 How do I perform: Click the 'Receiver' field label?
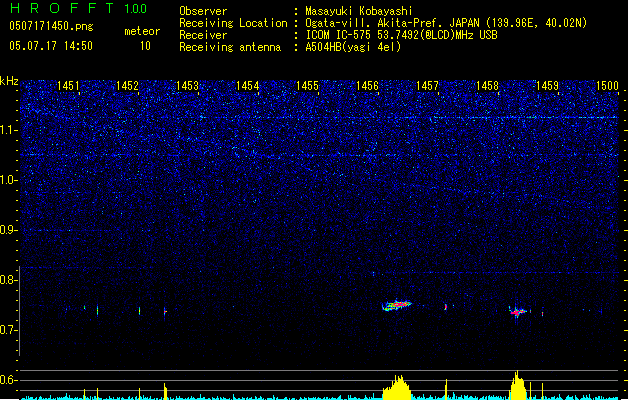[203, 35]
